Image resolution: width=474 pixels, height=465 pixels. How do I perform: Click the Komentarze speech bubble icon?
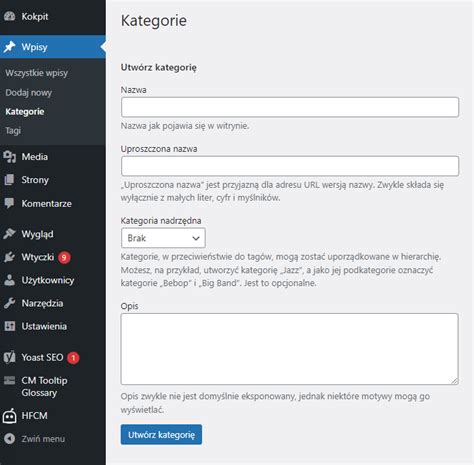pyautogui.click(x=10, y=203)
